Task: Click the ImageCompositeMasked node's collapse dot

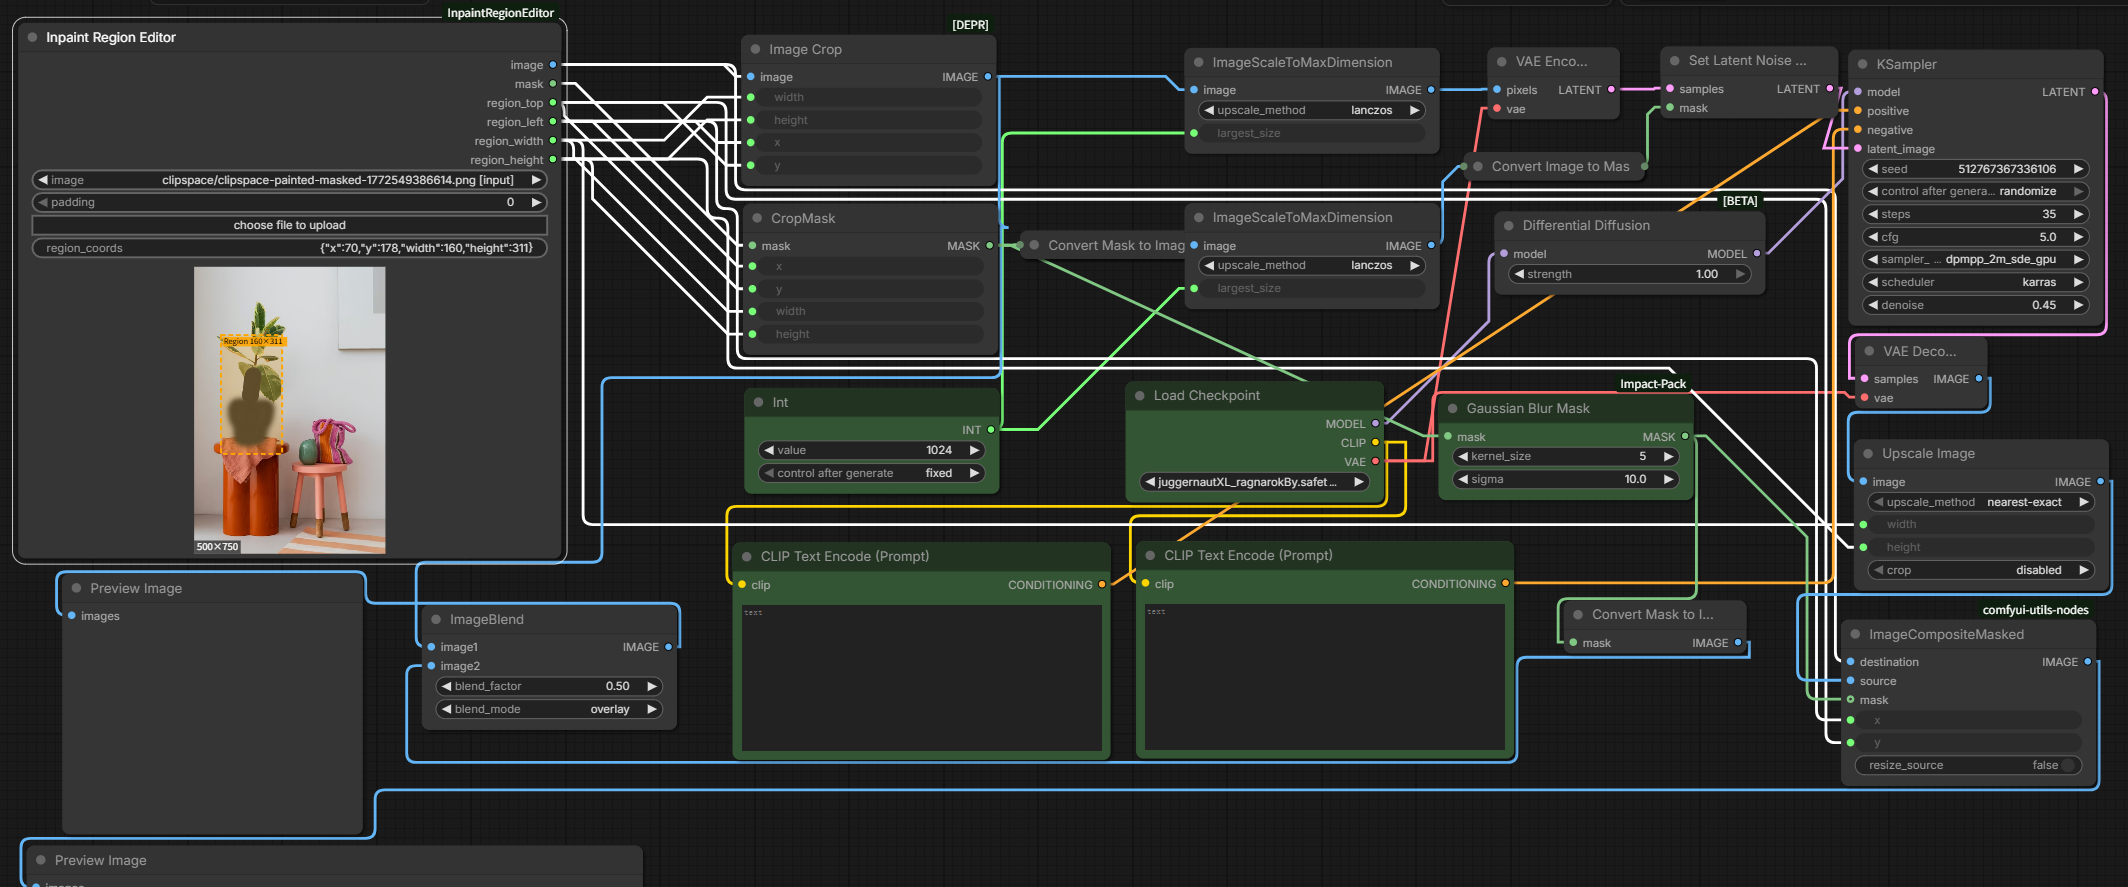Action: (x=1855, y=634)
